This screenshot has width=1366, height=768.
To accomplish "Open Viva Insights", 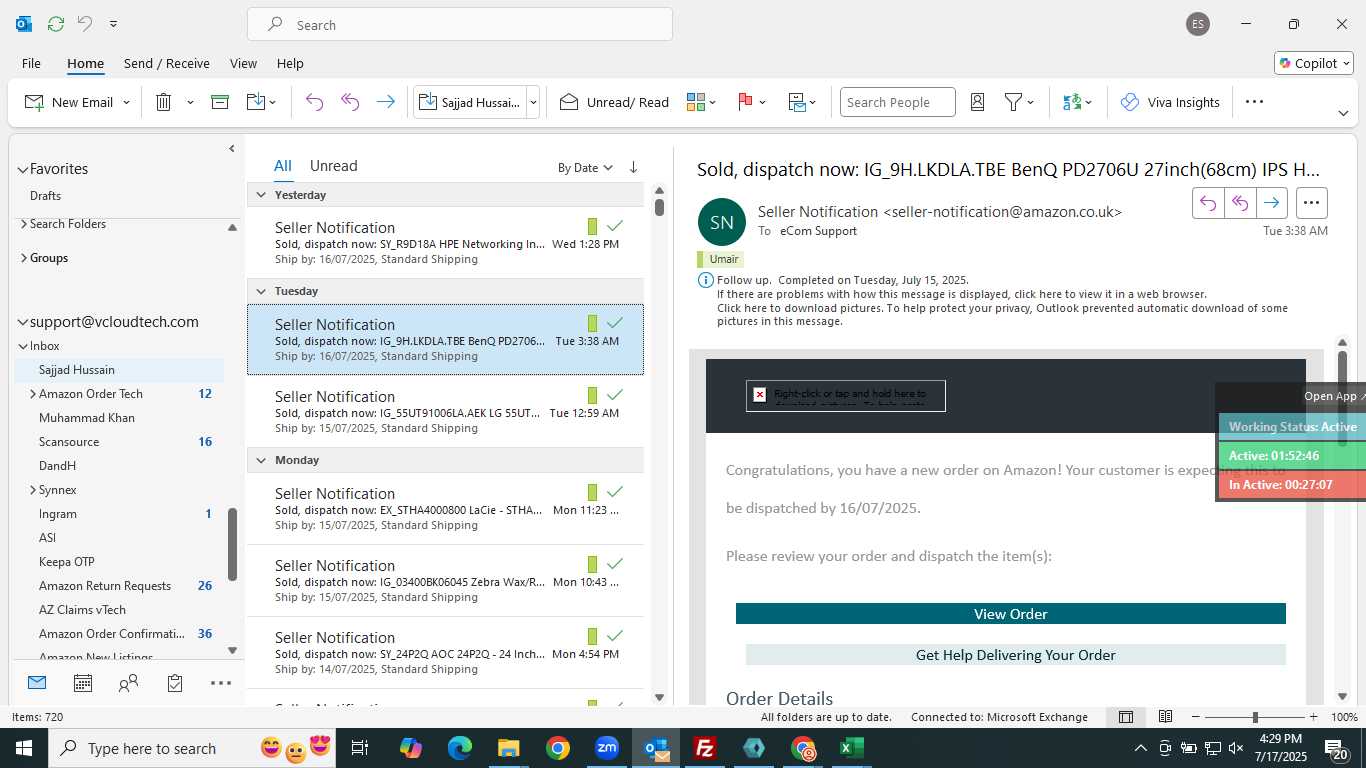I will 1170,102.
